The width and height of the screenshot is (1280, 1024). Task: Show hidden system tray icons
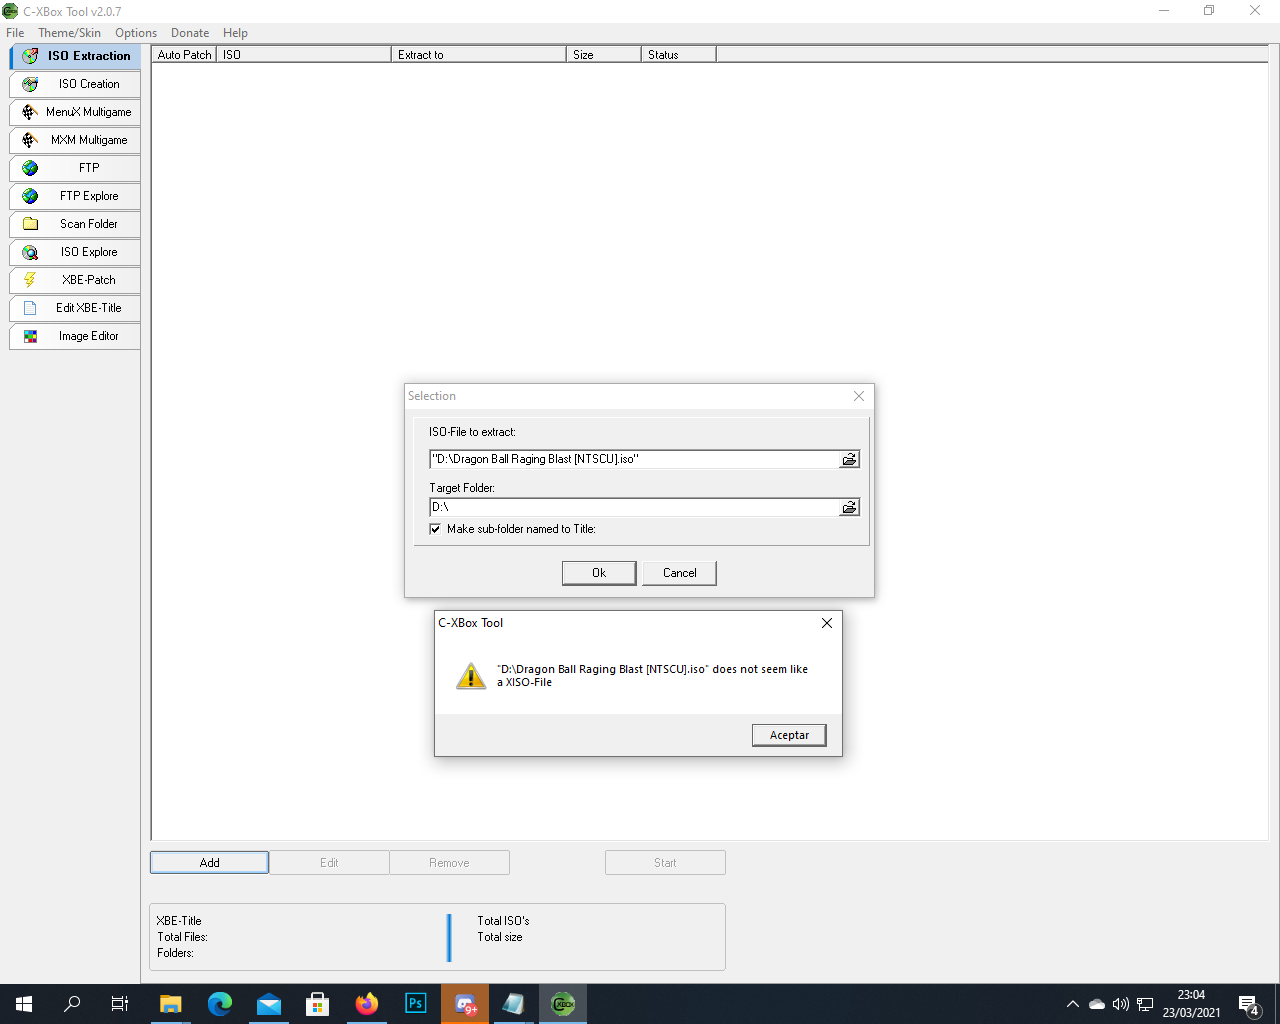(1072, 1004)
